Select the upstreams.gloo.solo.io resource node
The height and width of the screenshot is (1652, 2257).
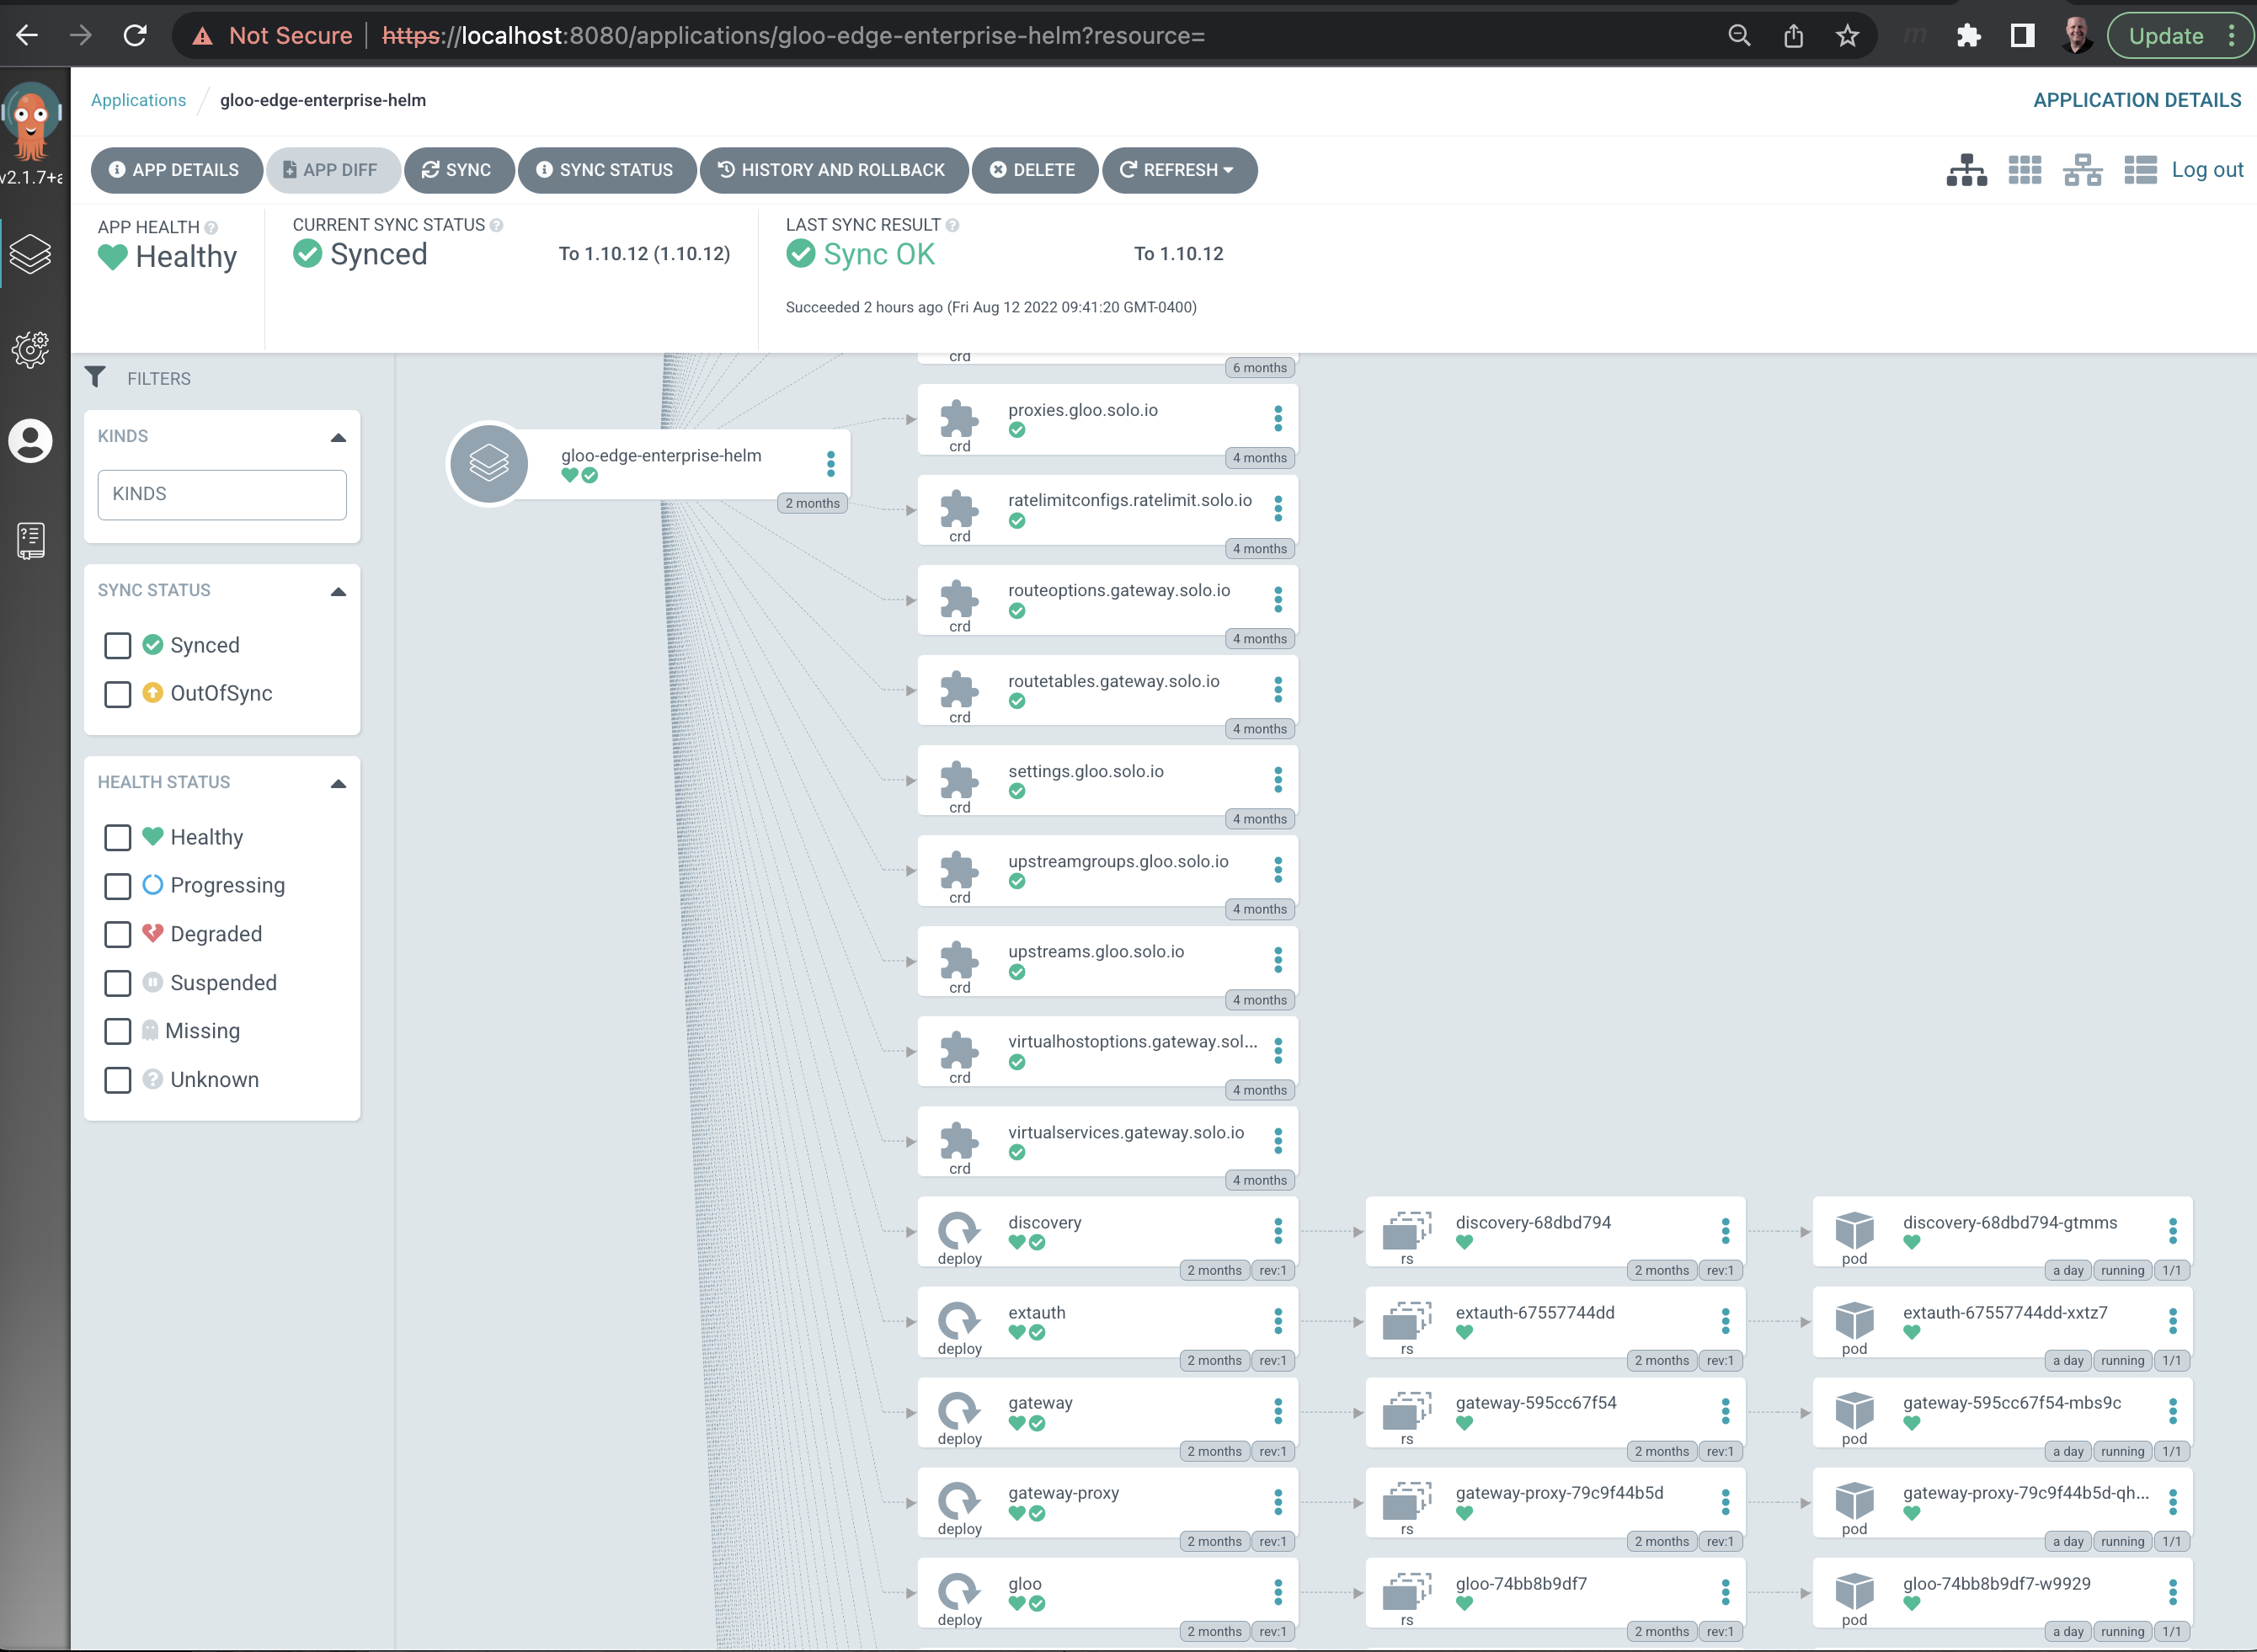[1107, 961]
